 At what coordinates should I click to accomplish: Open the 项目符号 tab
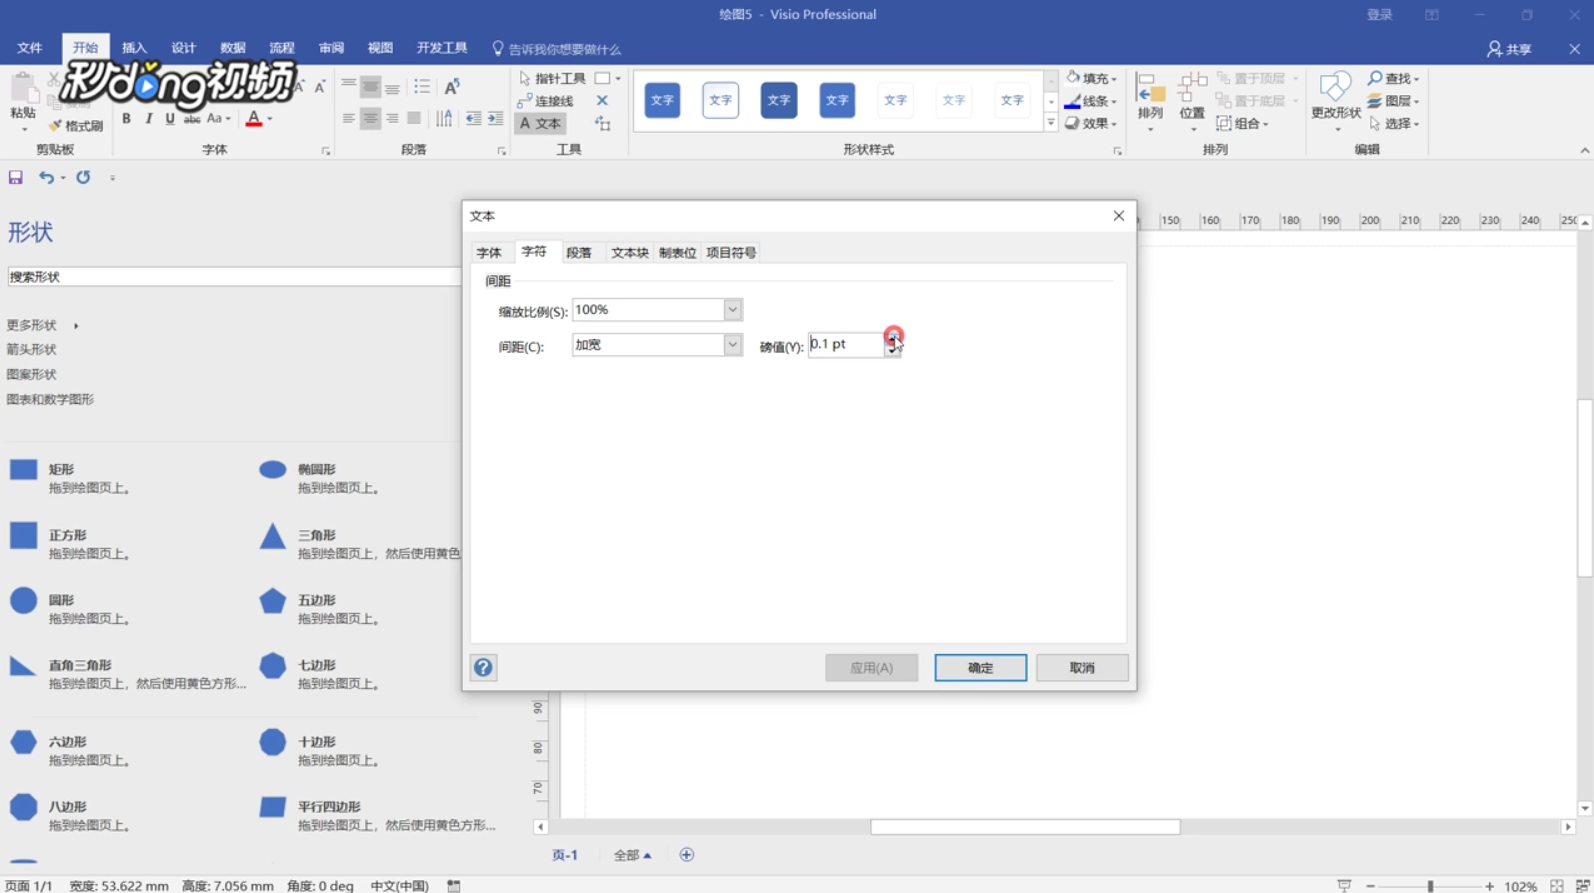(x=731, y=253)
